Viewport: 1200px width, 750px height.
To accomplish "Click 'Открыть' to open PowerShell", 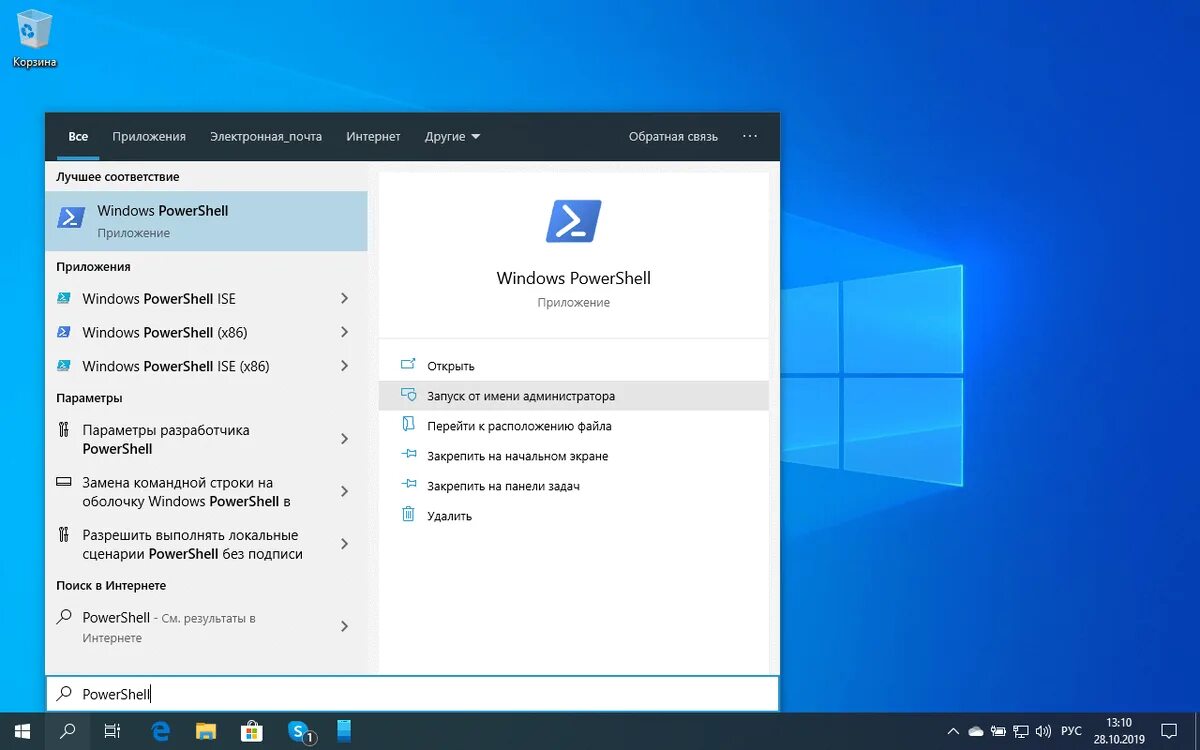I will pos(574,366).
